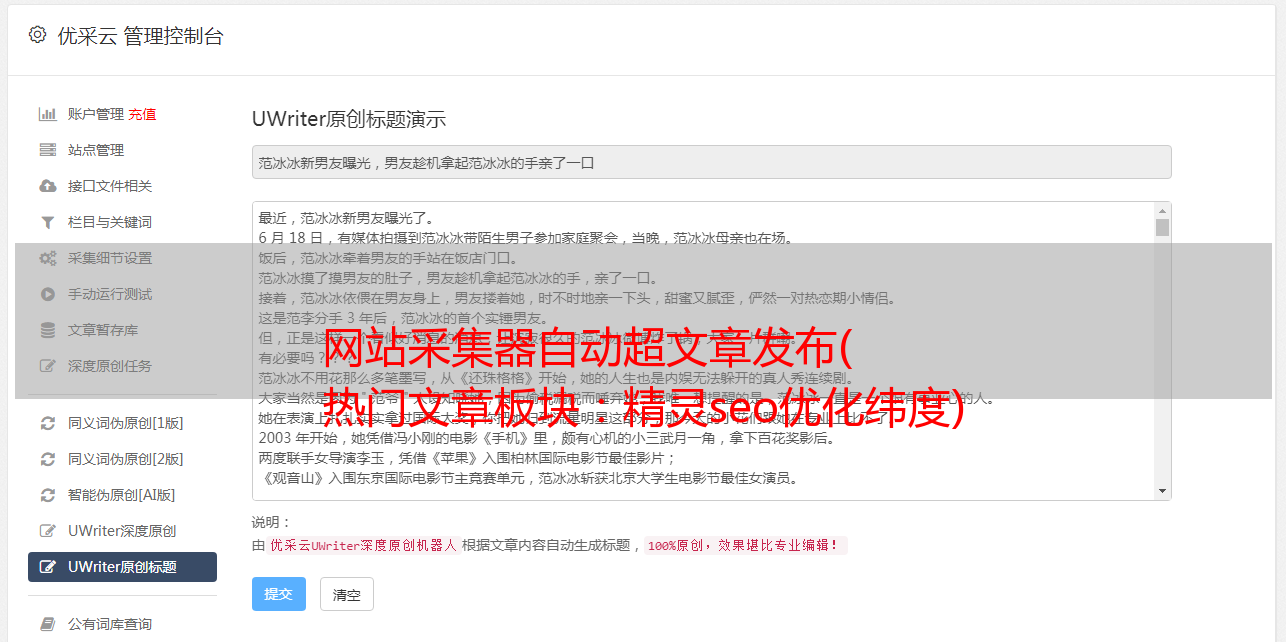
Task: Click the 优采云UWriter深度原创机器人 link text
Action: coord(363,546)
